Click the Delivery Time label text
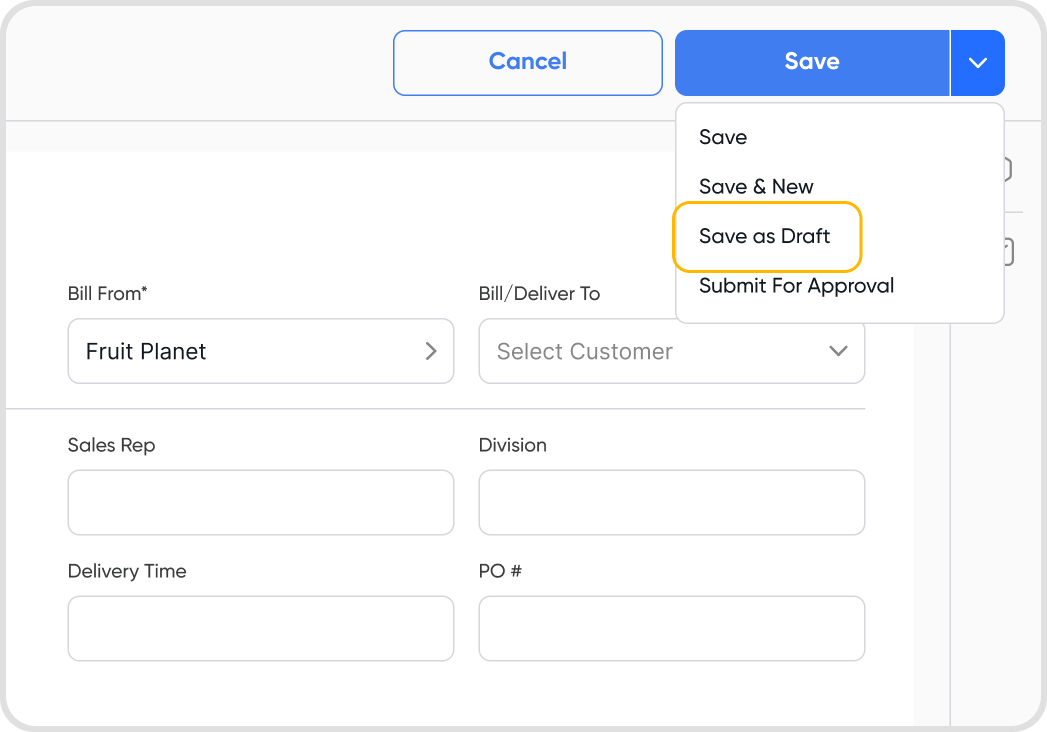The width and height of the screenshot is (1047, 732). [x=127, y=571]
